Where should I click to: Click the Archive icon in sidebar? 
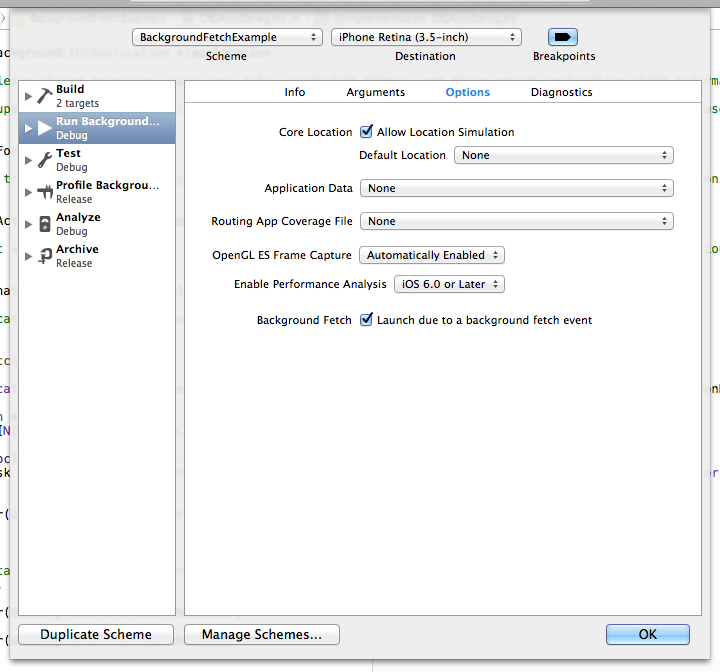click(x=44, y=256)
